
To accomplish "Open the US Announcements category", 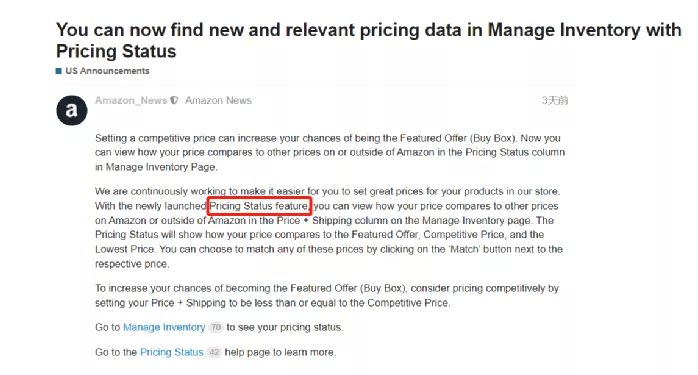I will [x=107, y=71].
